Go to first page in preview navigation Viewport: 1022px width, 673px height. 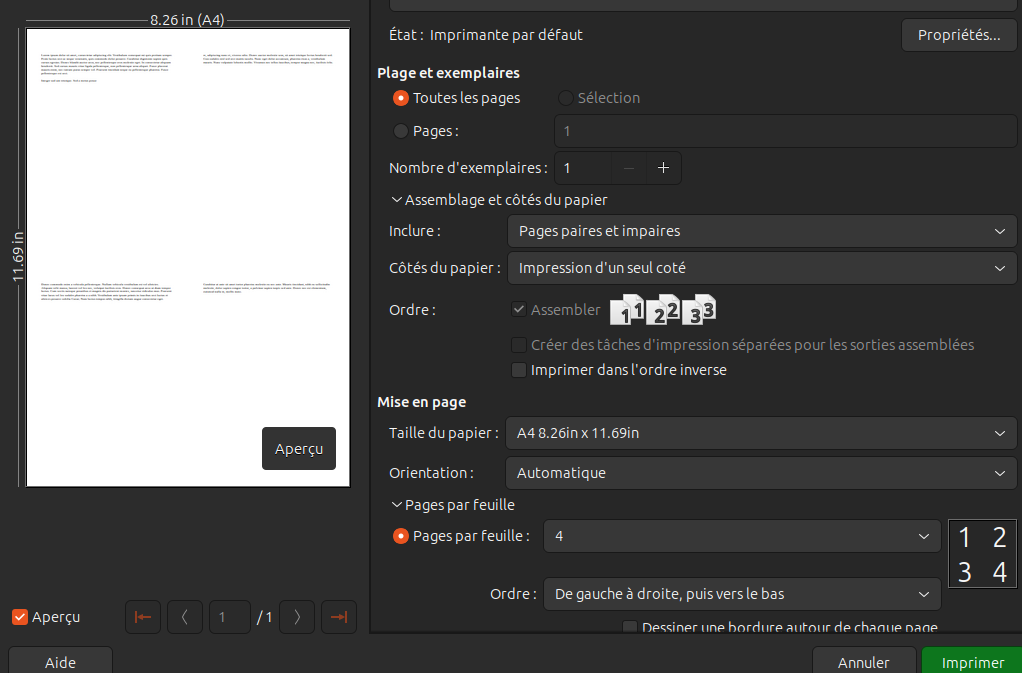point(143,617)
